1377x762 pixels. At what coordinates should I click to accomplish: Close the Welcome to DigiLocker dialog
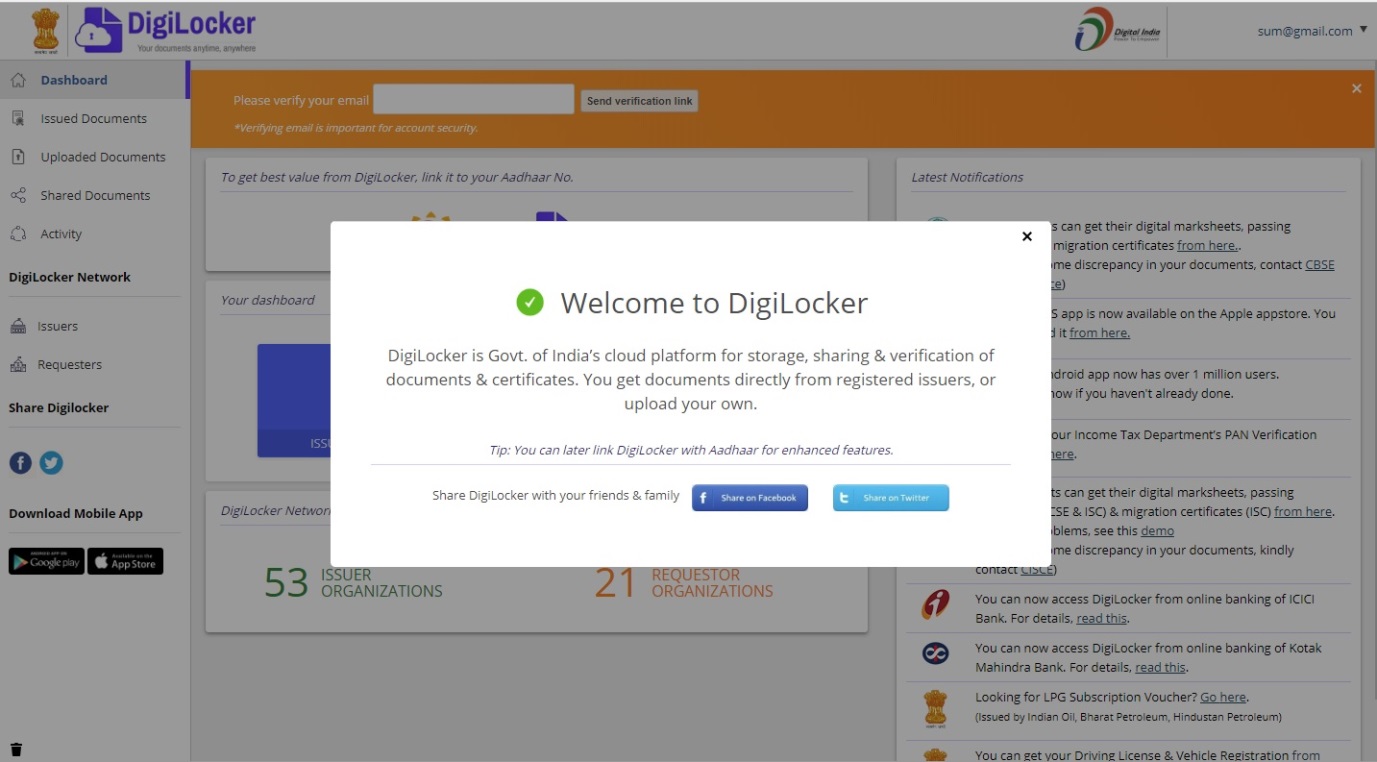point(1026,237)
